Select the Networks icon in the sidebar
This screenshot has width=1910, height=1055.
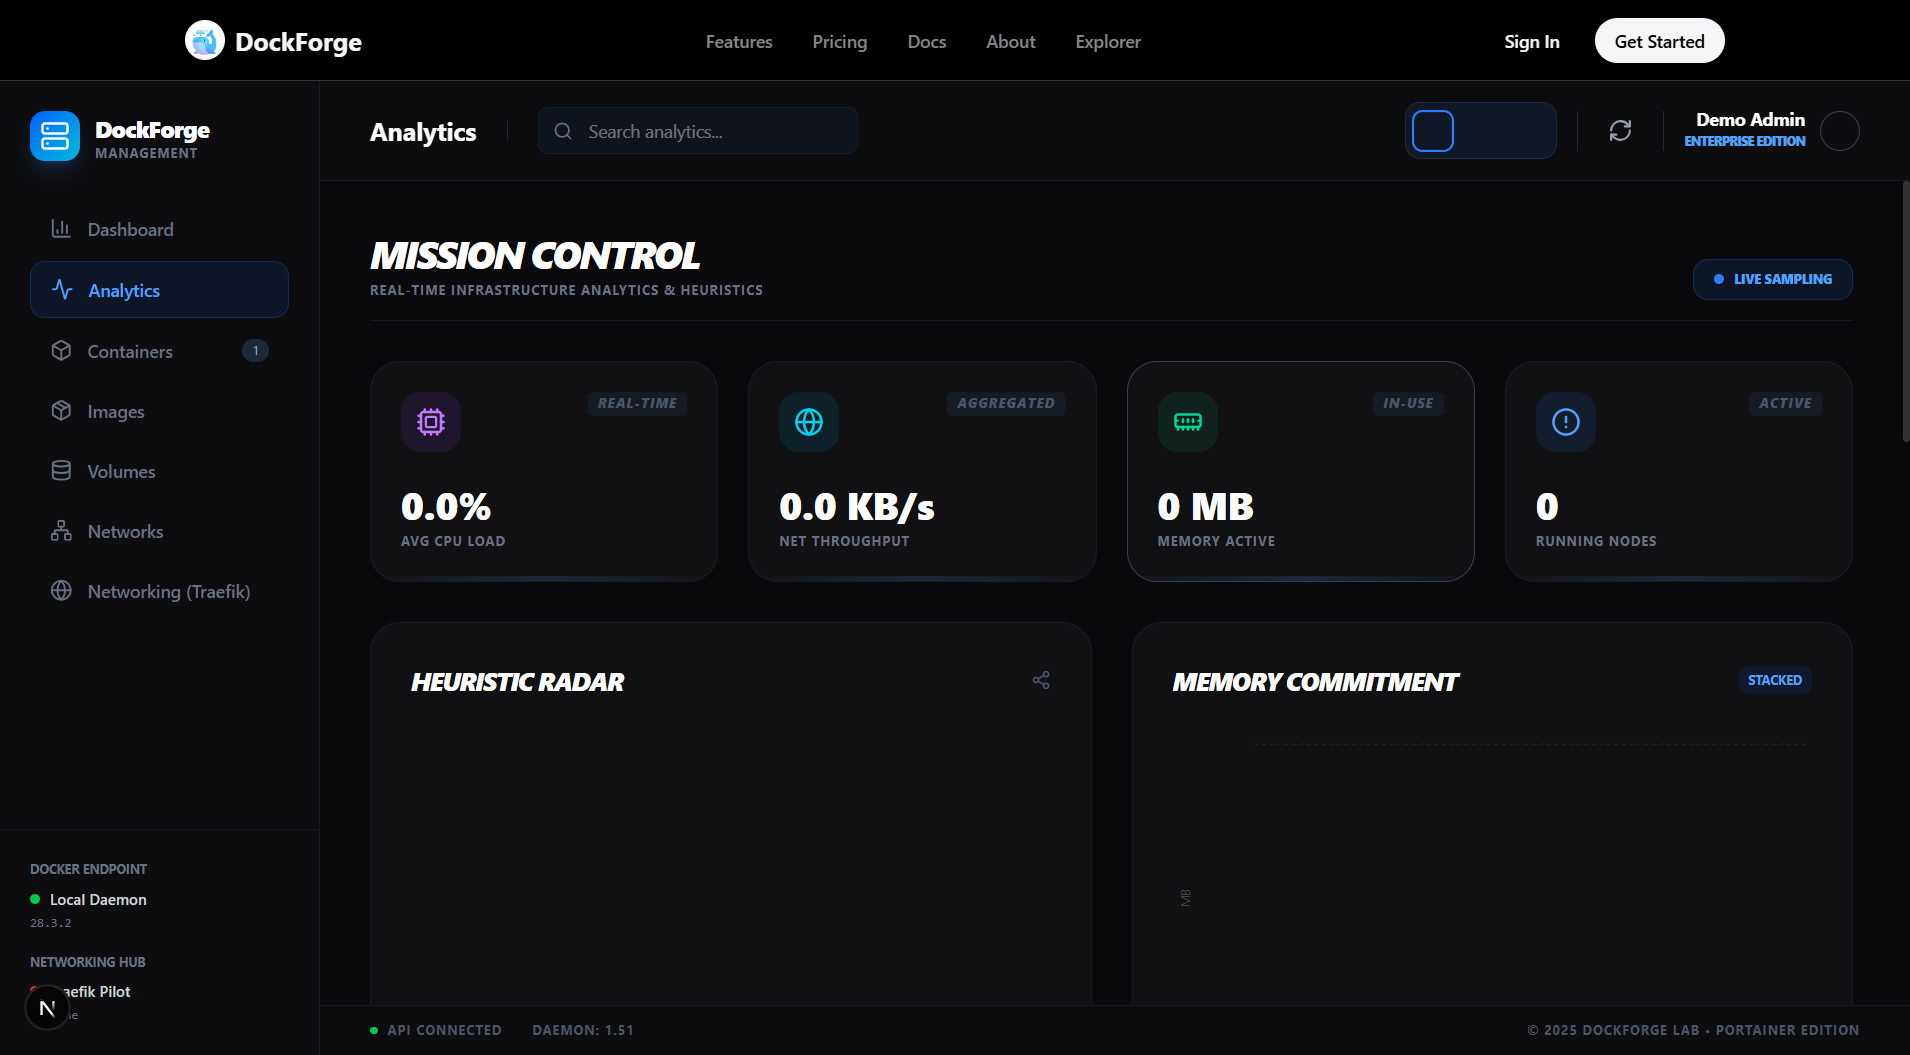pyautogui.click(x=62, y=531)
